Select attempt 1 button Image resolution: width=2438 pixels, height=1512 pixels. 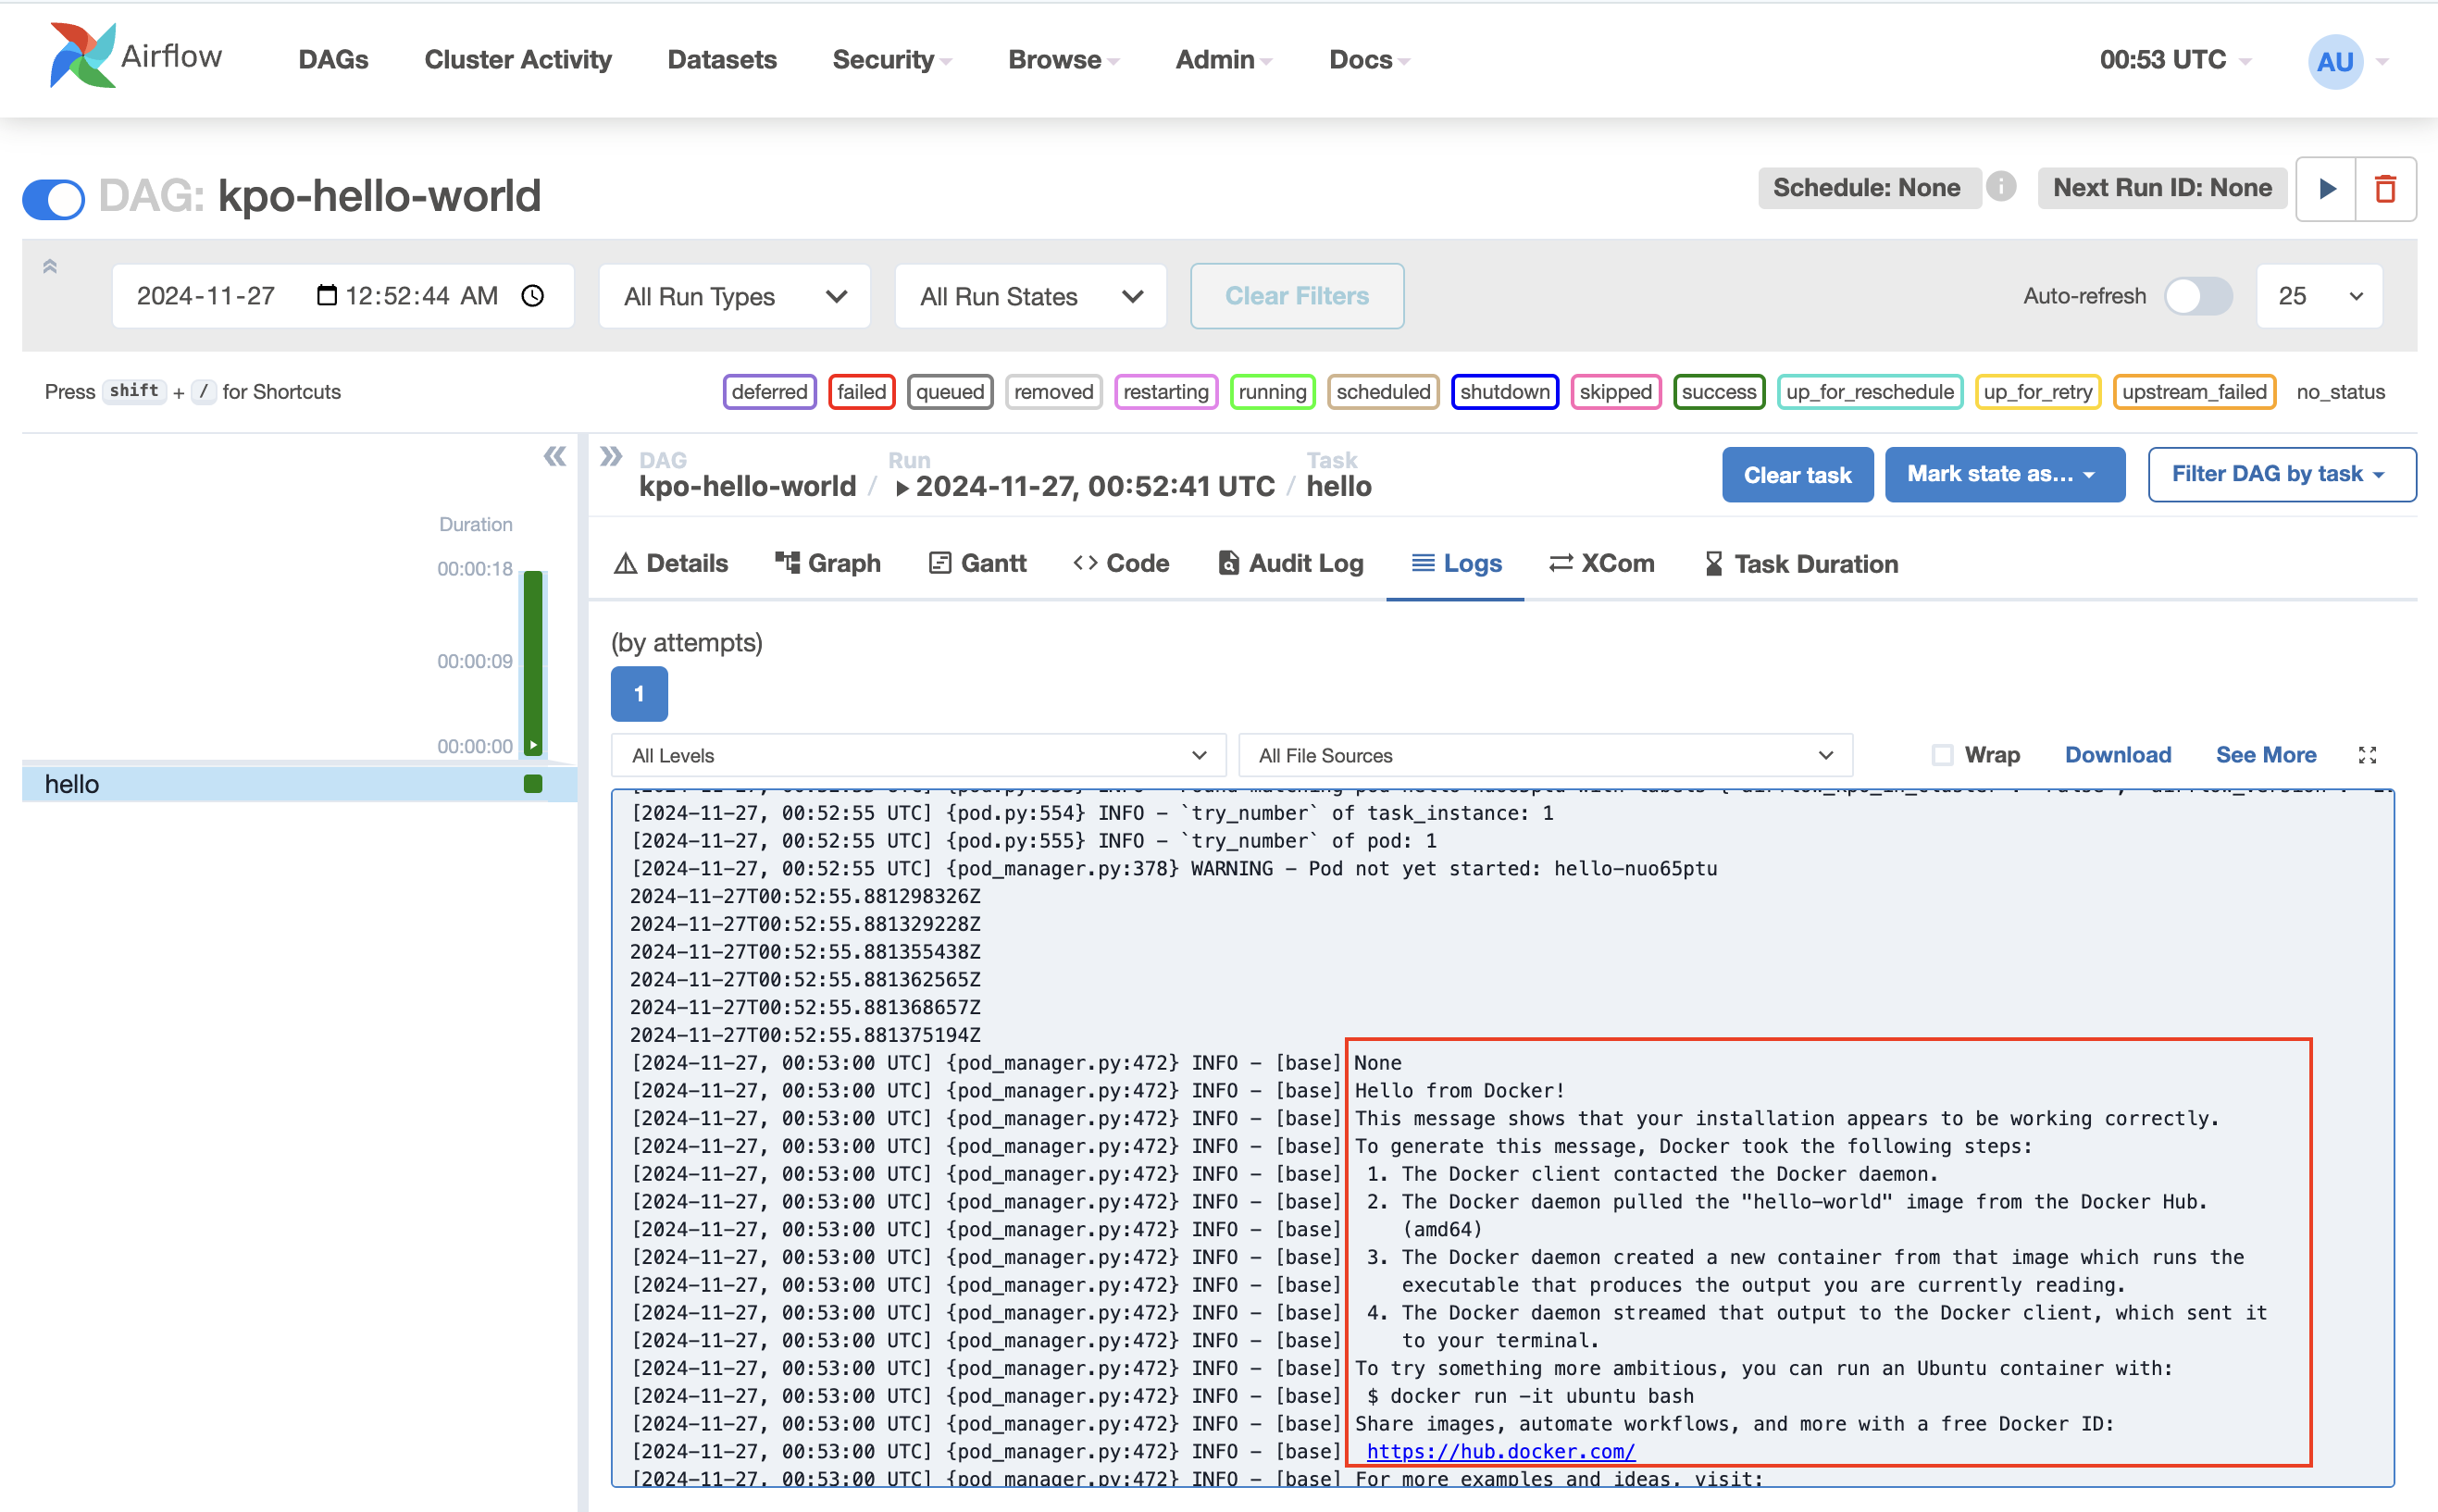639,693
